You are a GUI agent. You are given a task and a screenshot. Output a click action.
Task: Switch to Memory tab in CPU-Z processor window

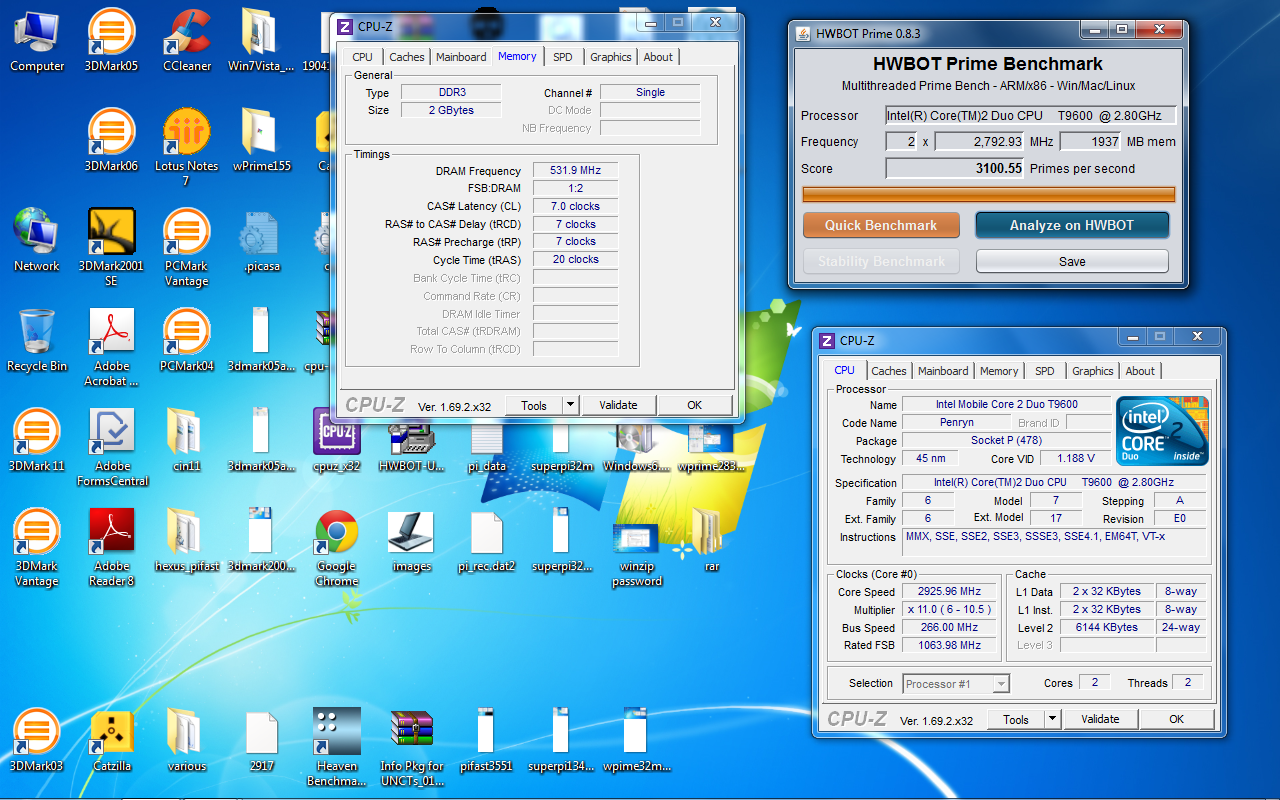998,371
